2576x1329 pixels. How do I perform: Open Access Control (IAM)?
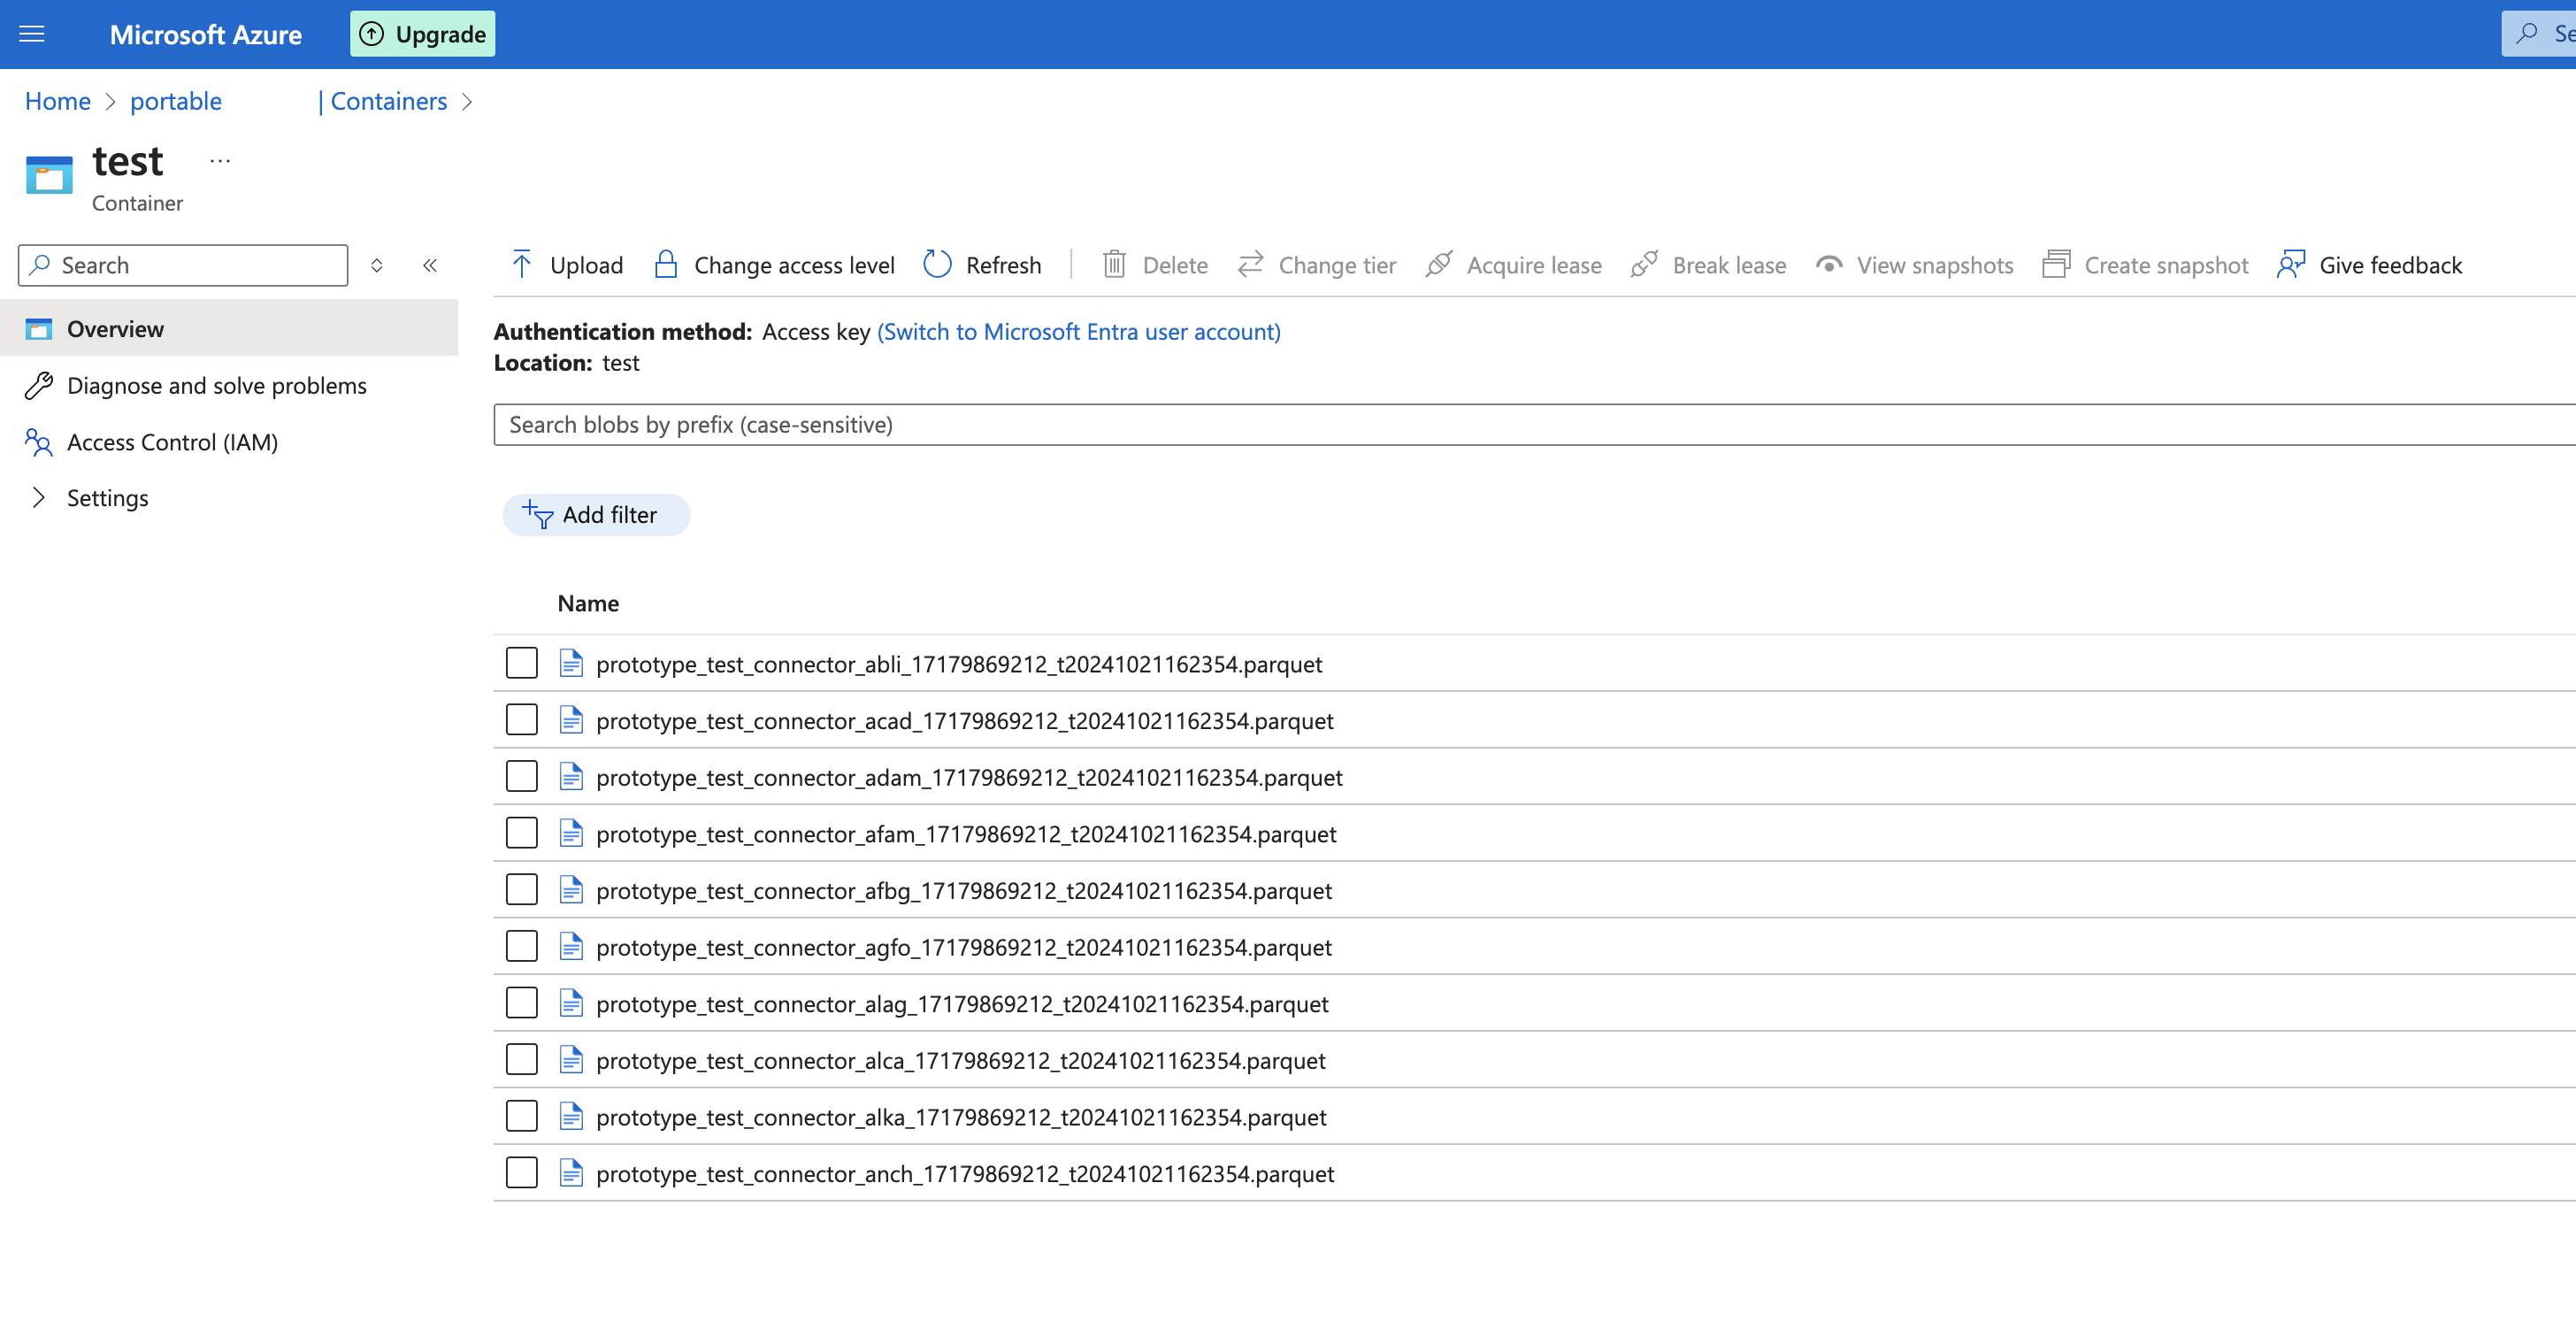point(172,441)
